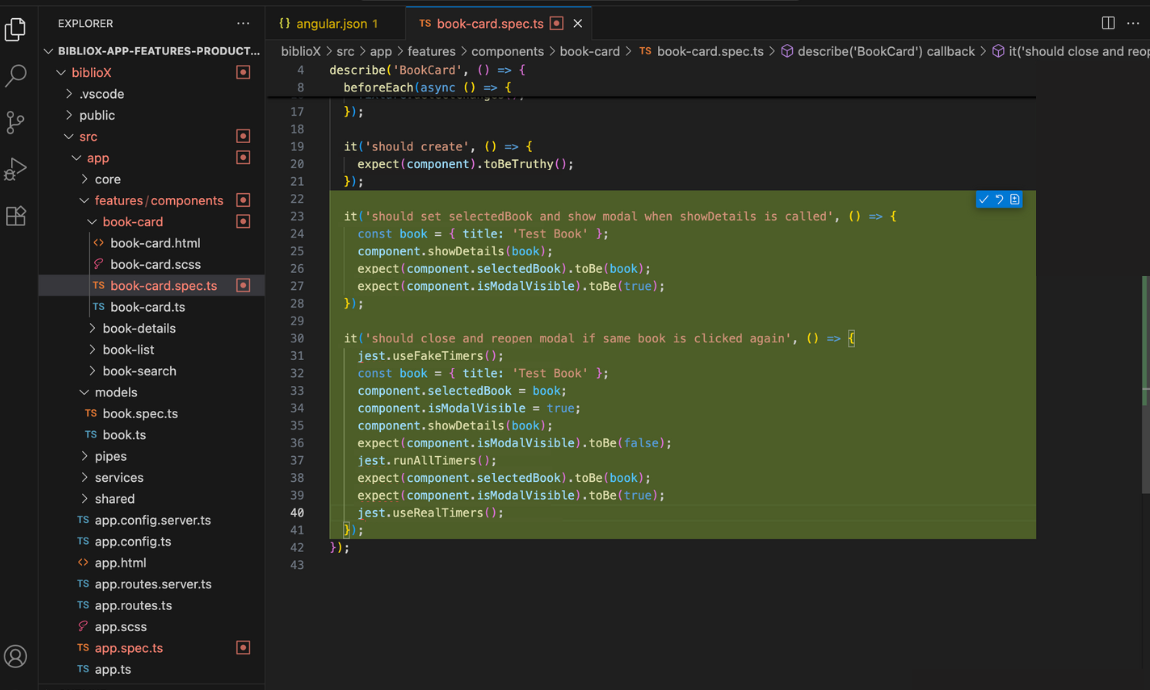Open the editor more actions ellipsis
This screenshot has height=690, width=1150.
coord(1133,22)
